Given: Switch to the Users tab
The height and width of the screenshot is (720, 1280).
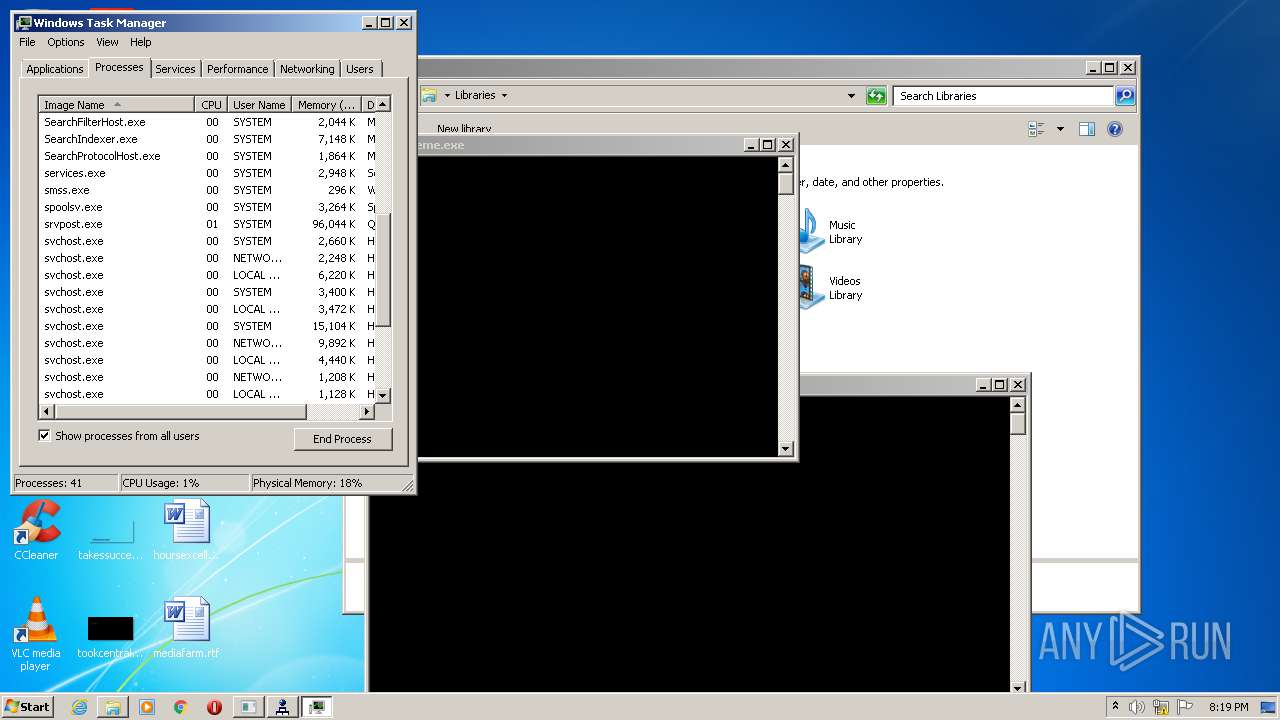Looking at the screenshot, I should 360,69.
